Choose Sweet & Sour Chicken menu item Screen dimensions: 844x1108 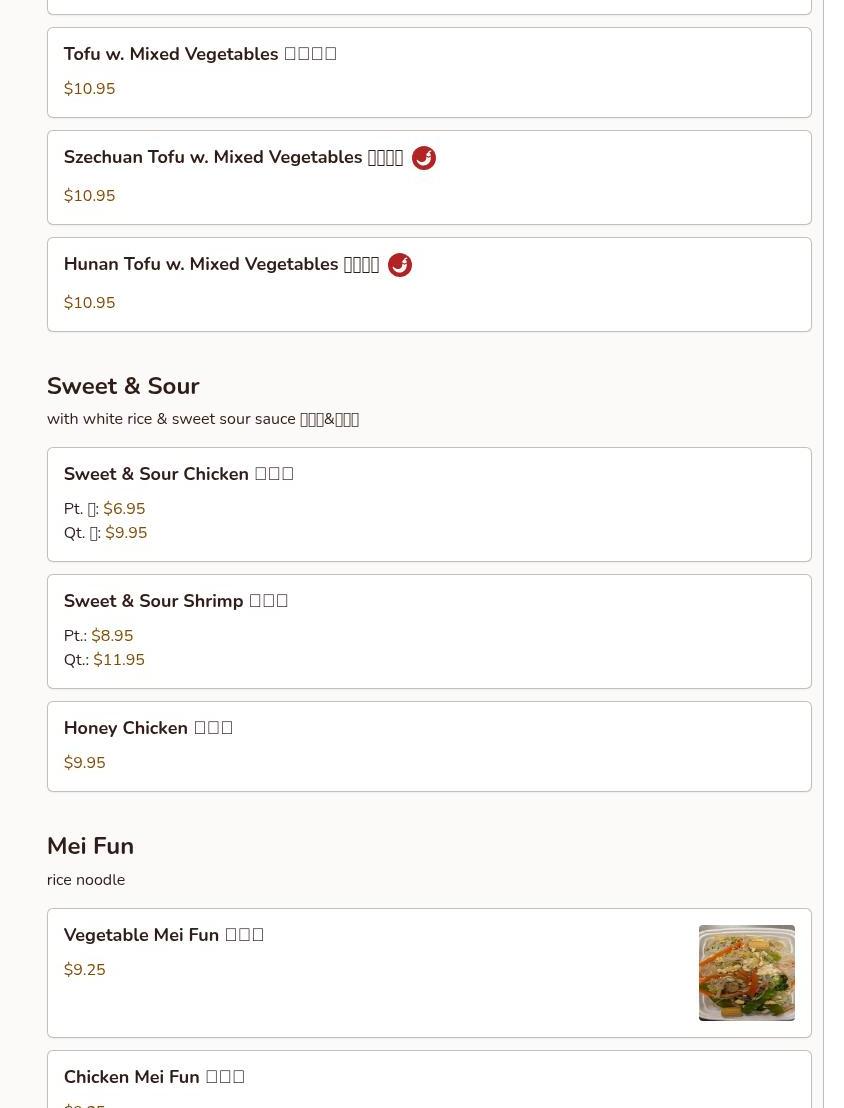pyautogui.click(x=429, y=505)
